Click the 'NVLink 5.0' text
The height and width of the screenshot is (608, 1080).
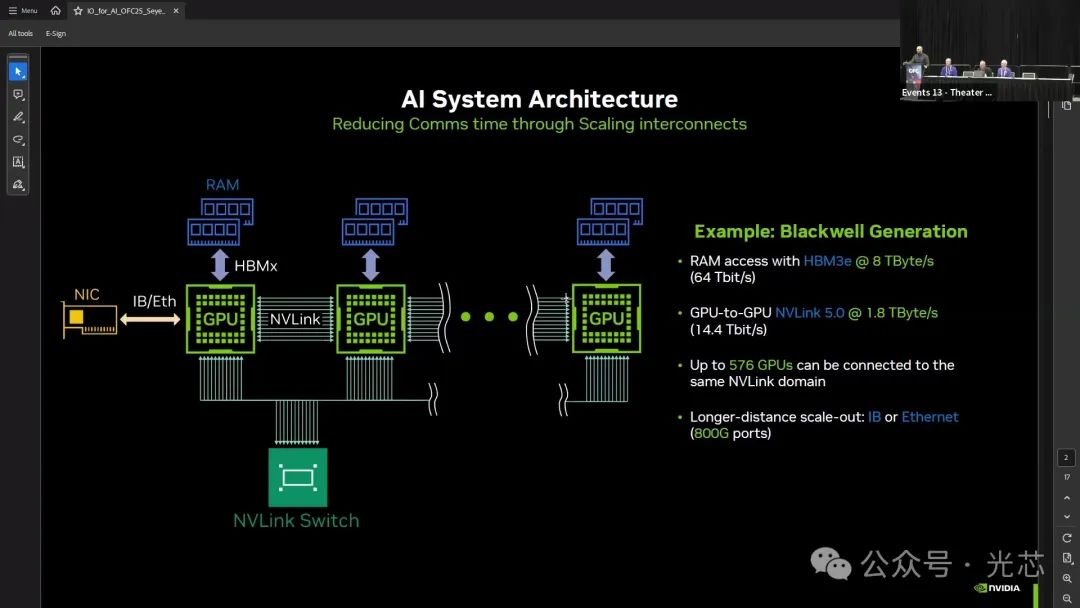tap(809, 313)
